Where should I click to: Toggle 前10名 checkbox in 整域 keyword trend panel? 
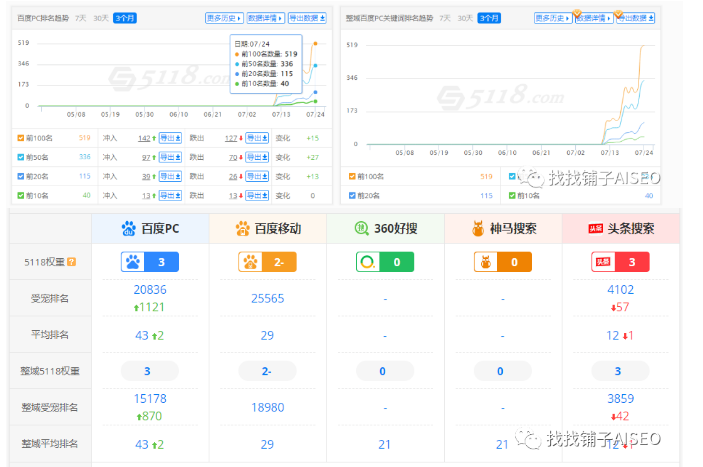click(x=512, y=196)
